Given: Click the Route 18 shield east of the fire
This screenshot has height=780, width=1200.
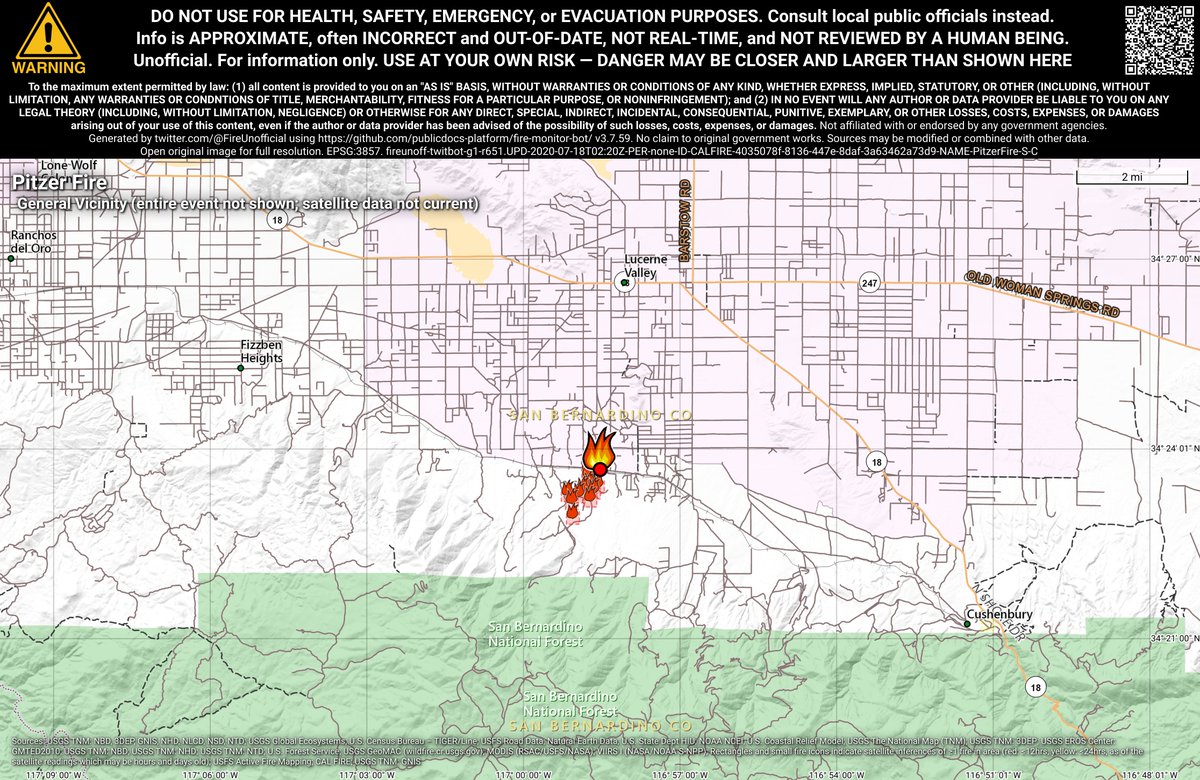Looking at the screenshot, I should pos(876,461).
